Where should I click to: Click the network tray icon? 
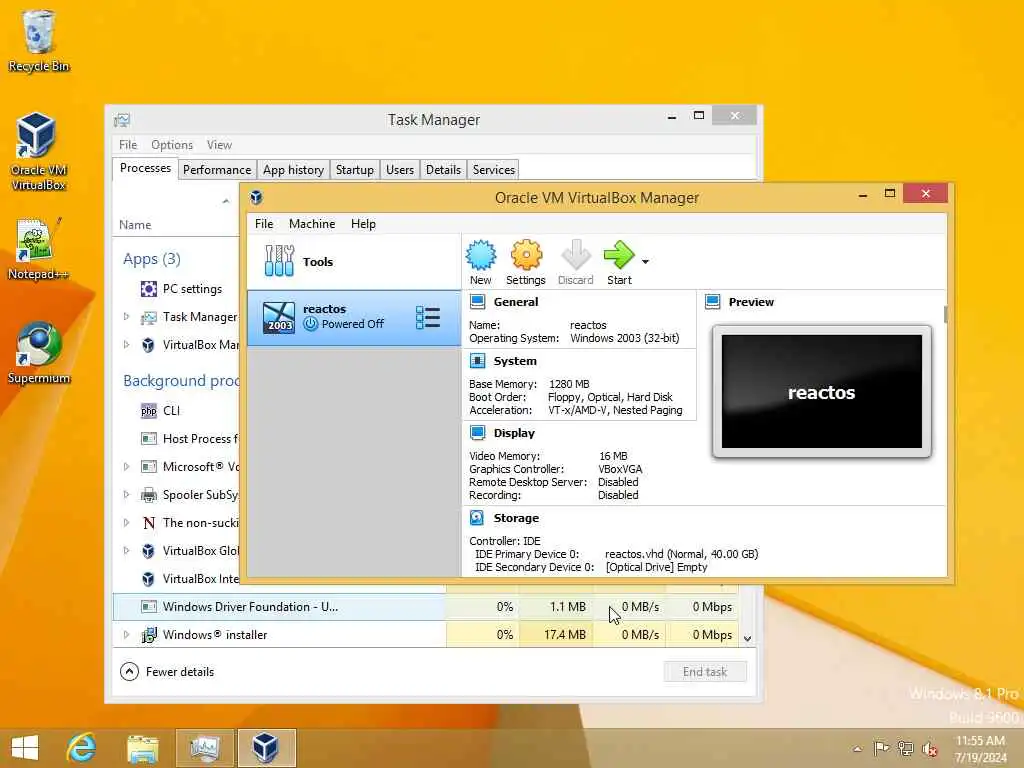click(905, 748)
